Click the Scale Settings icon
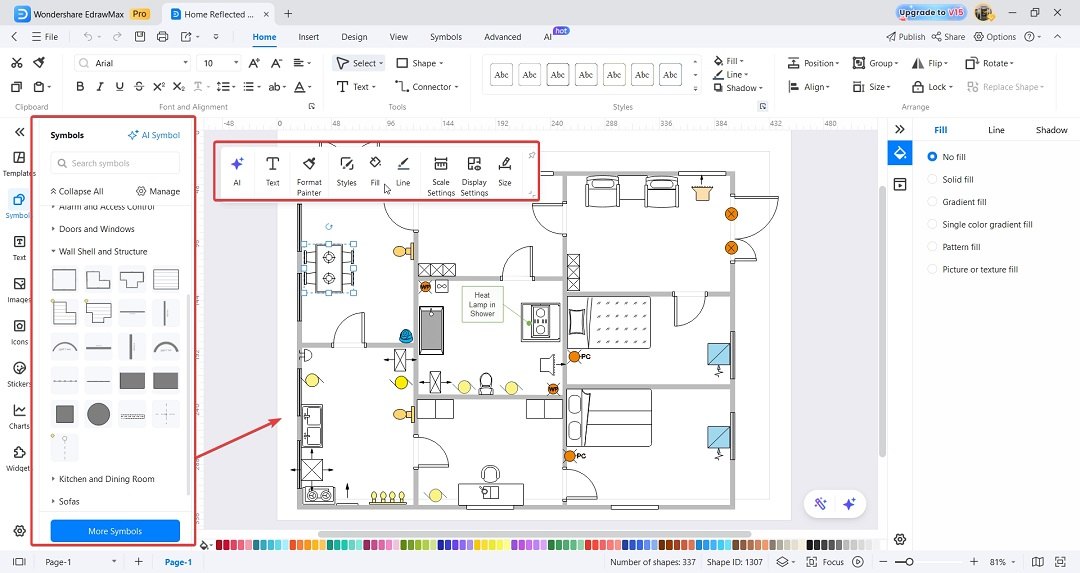This screenshot has height=573, width=1080. 441,175
